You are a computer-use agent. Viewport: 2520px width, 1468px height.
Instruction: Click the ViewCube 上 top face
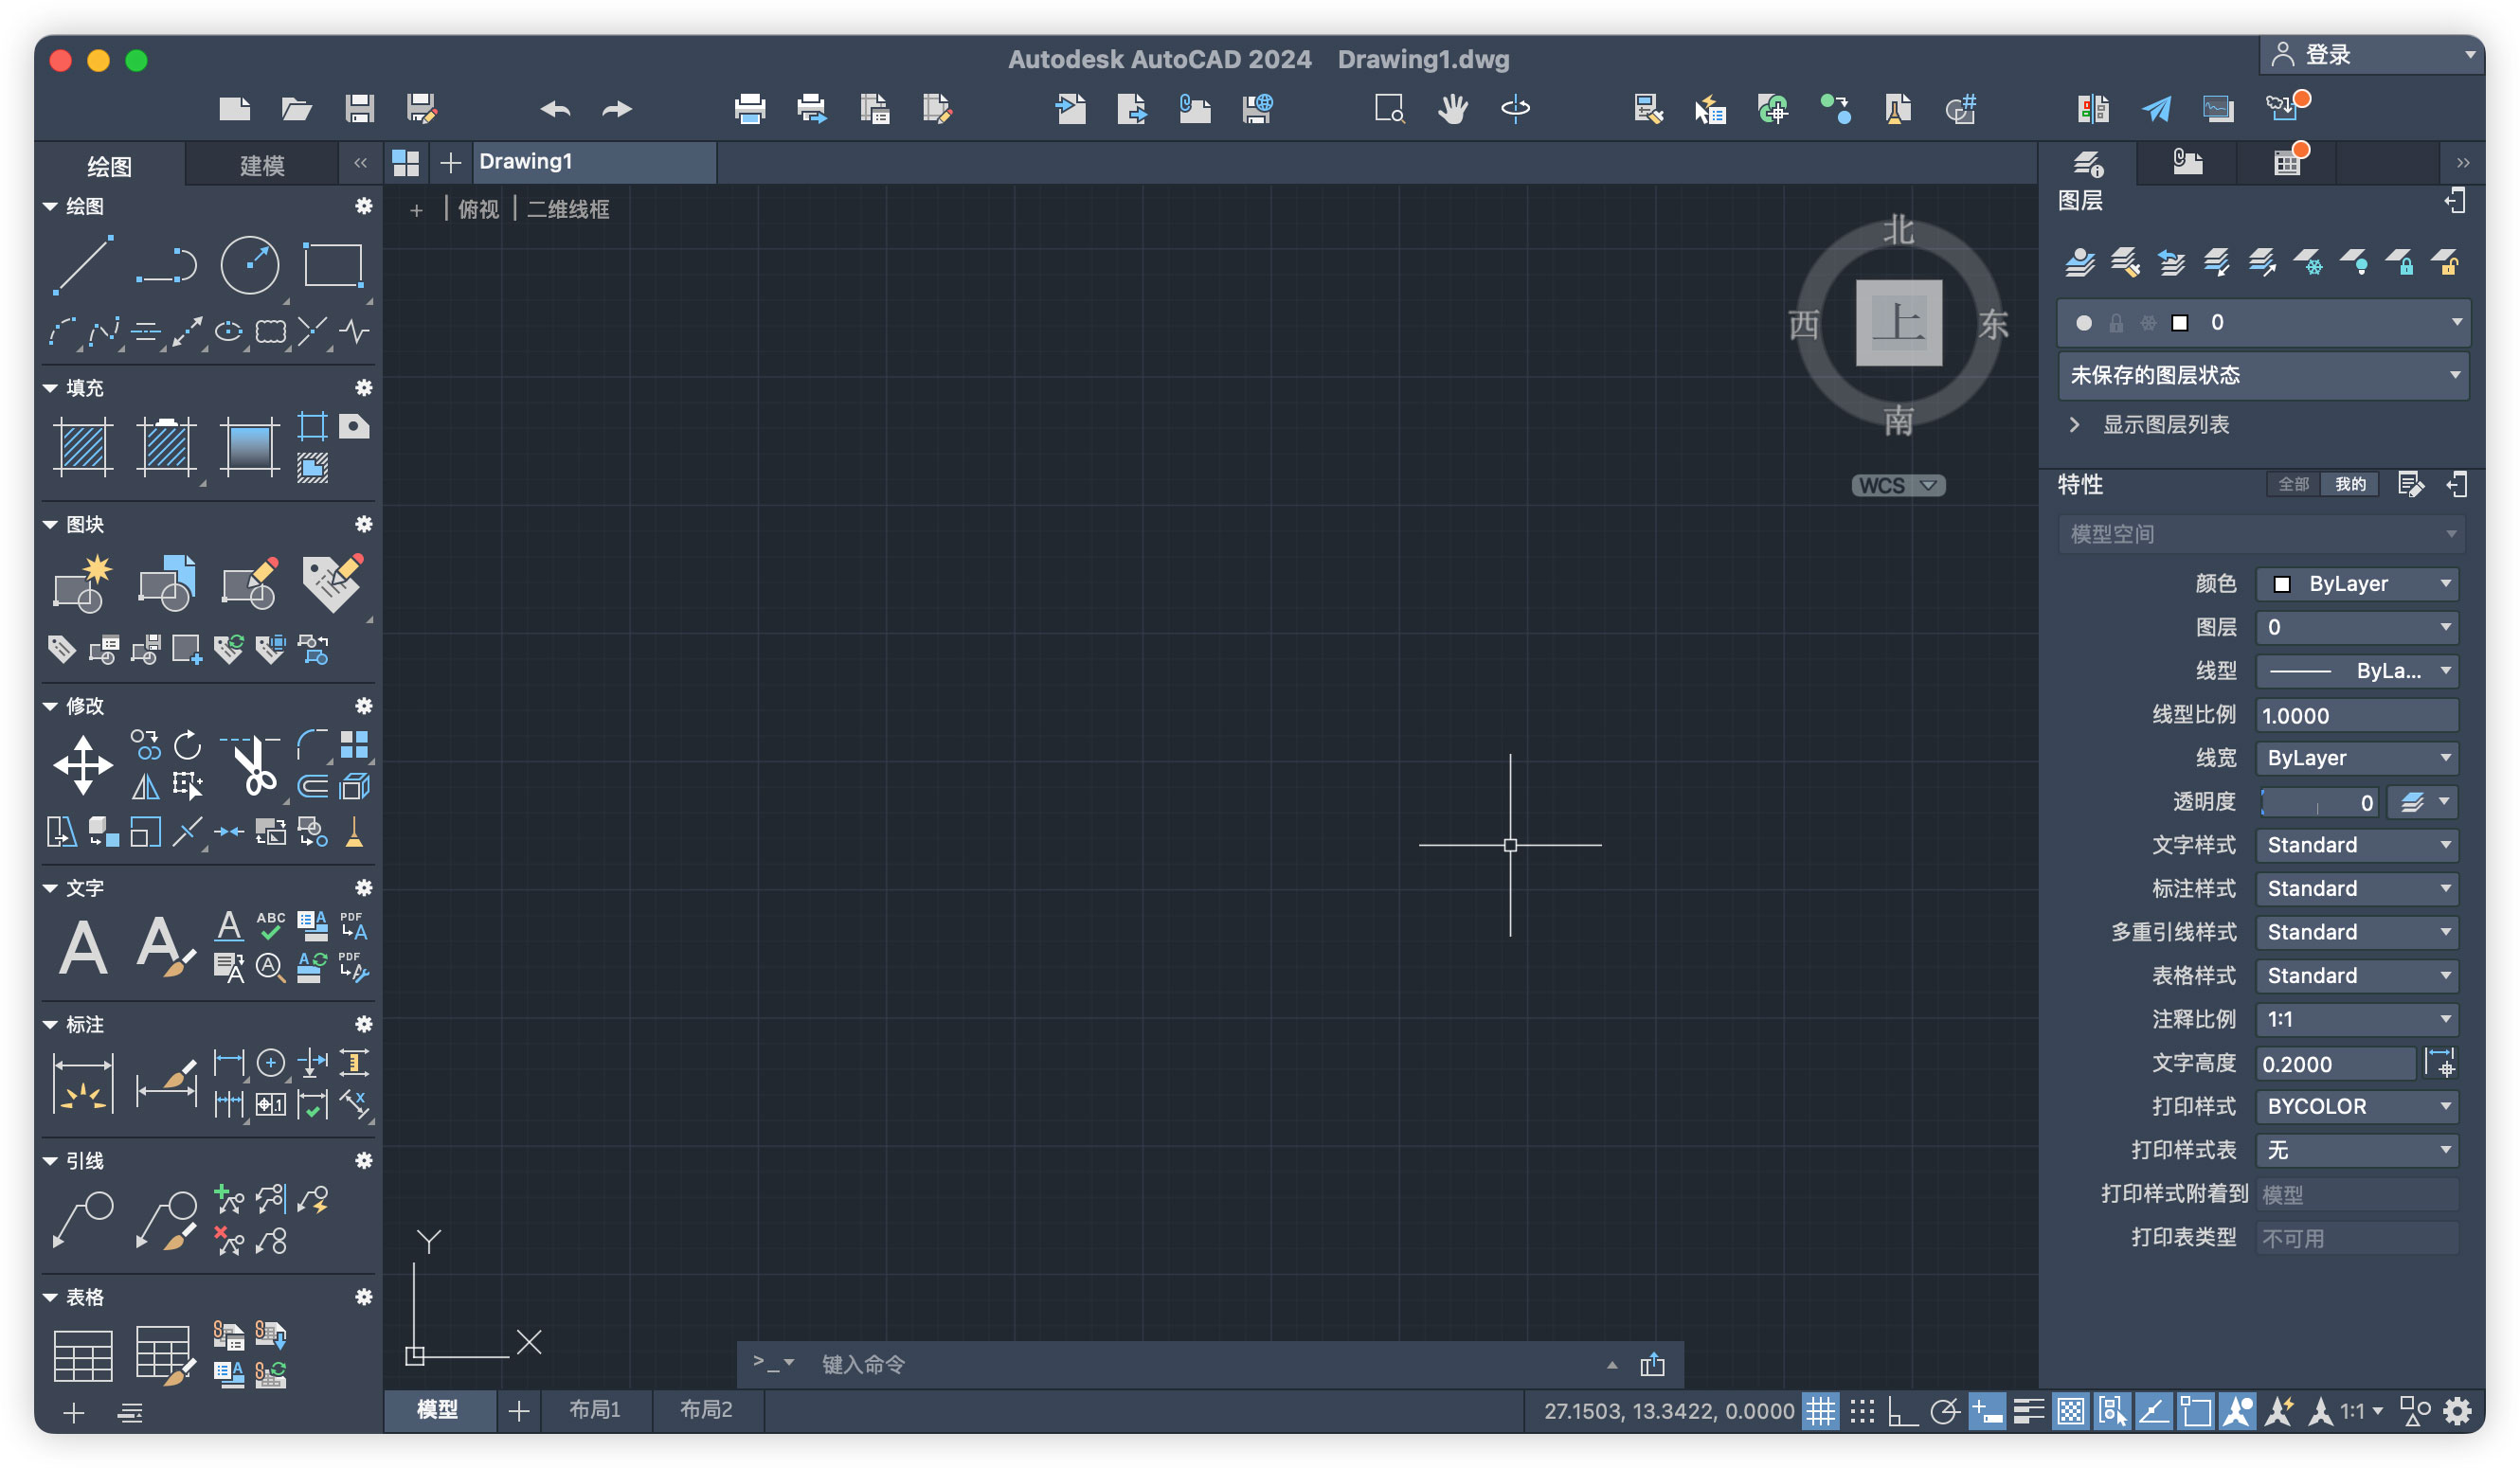coord(1899,322)
